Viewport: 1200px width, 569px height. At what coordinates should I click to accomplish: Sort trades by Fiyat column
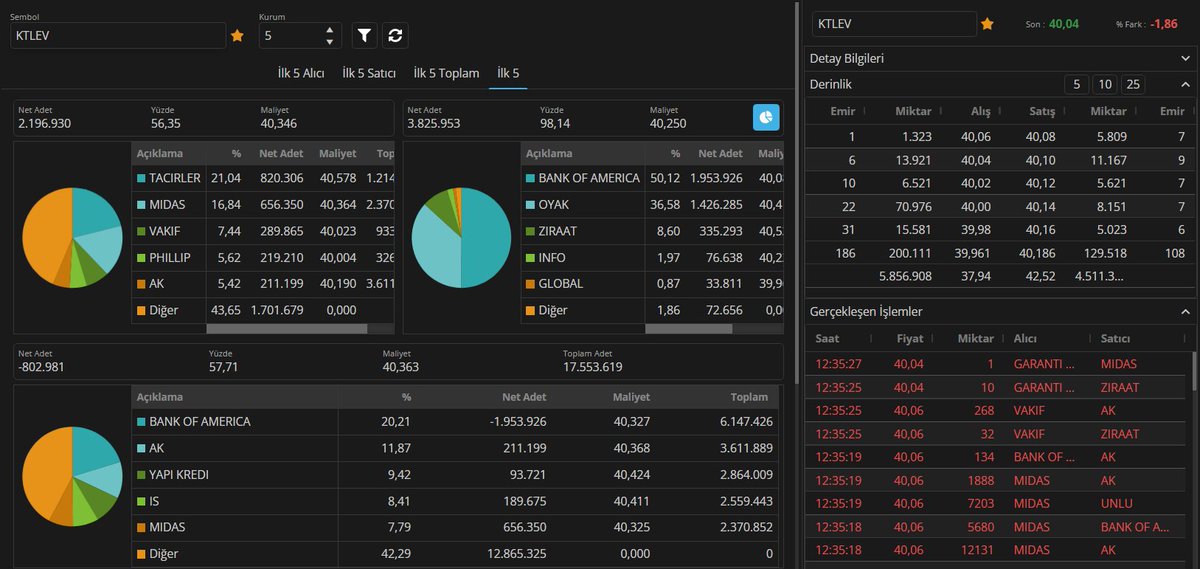point(909,338)
